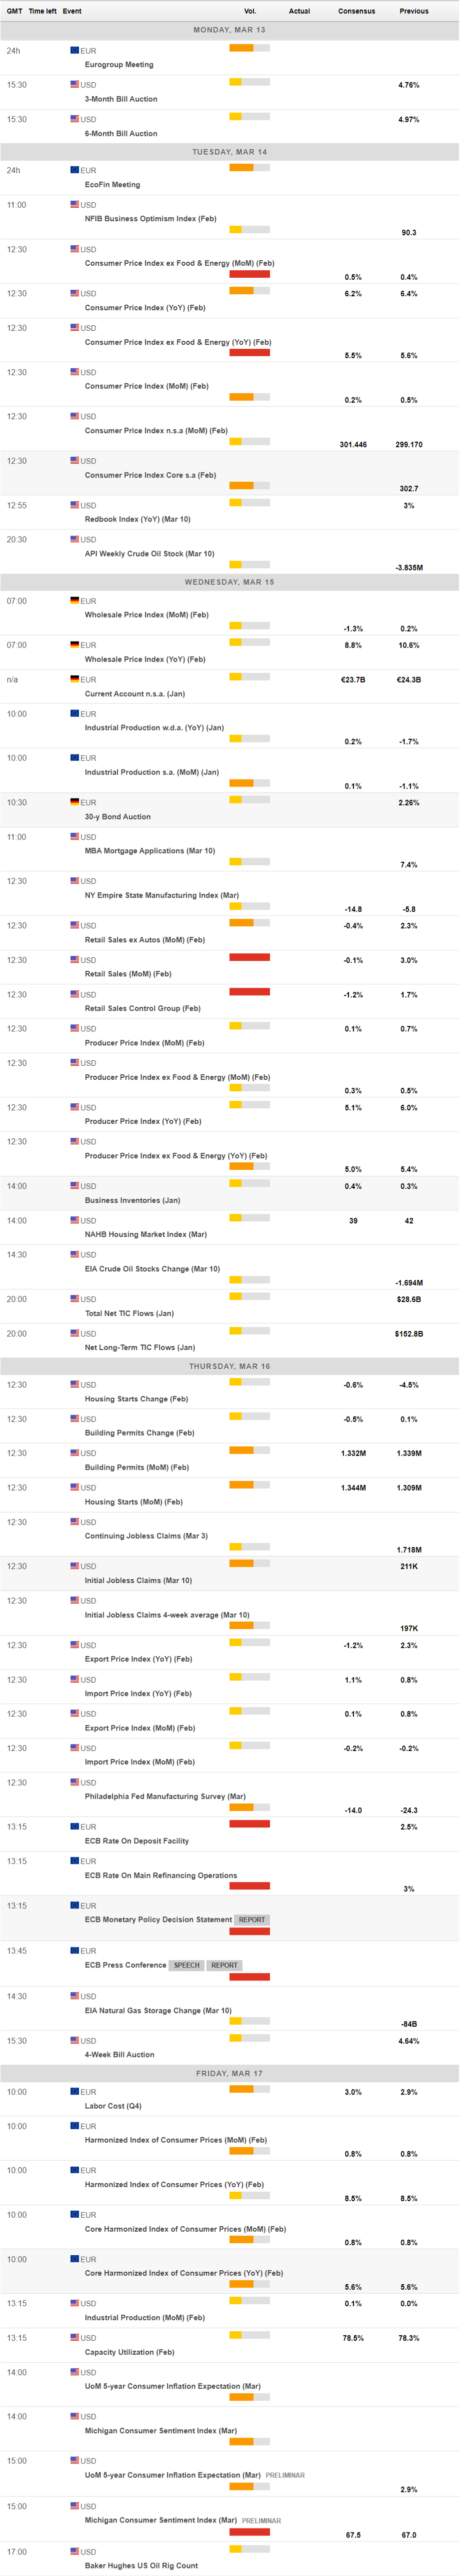Click the EU flag for ECB Press Conference
The height and width of the screenshot is (2576, 460).
[75, 1950]
